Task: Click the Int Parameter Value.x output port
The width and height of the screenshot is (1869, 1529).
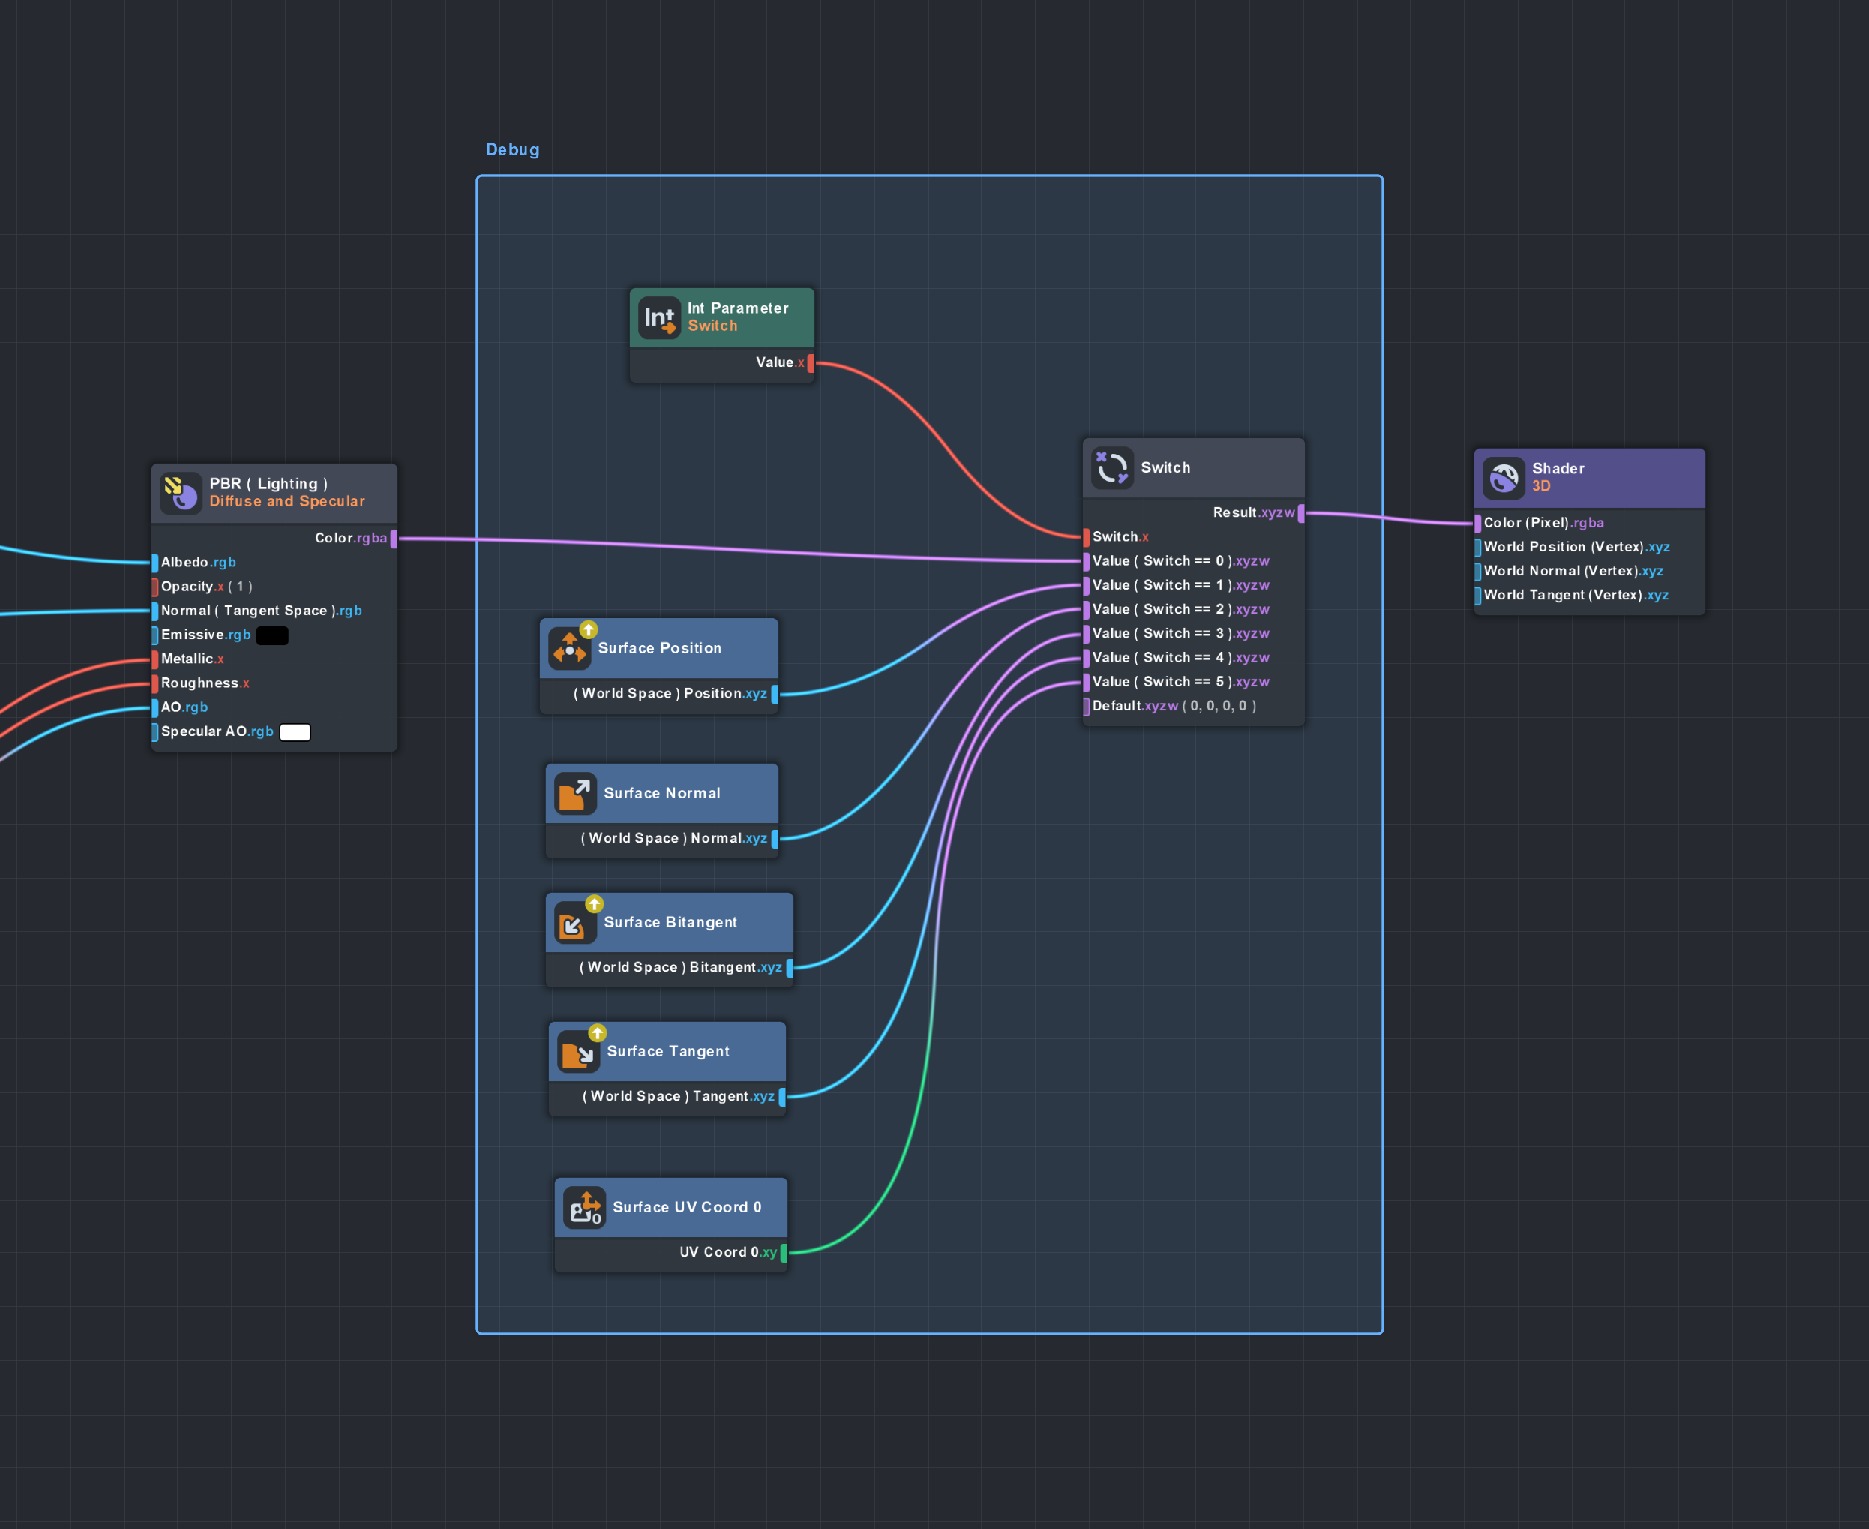Action: tap(810, 363)
